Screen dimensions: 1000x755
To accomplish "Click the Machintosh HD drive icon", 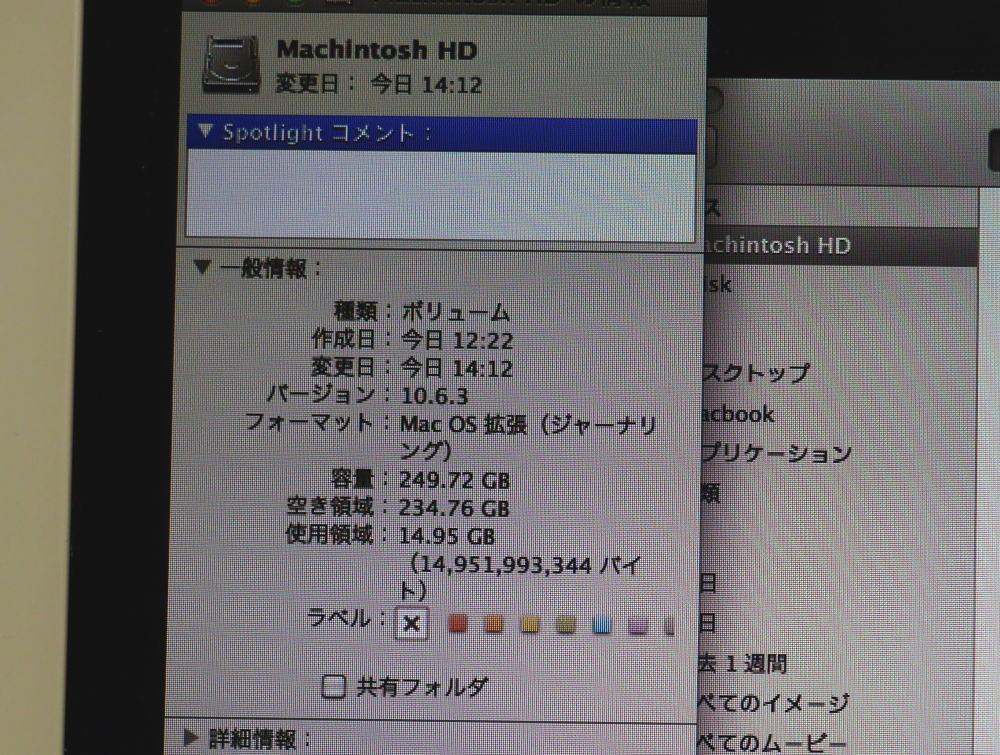I will pyautogui.click(x=231, y=64).
